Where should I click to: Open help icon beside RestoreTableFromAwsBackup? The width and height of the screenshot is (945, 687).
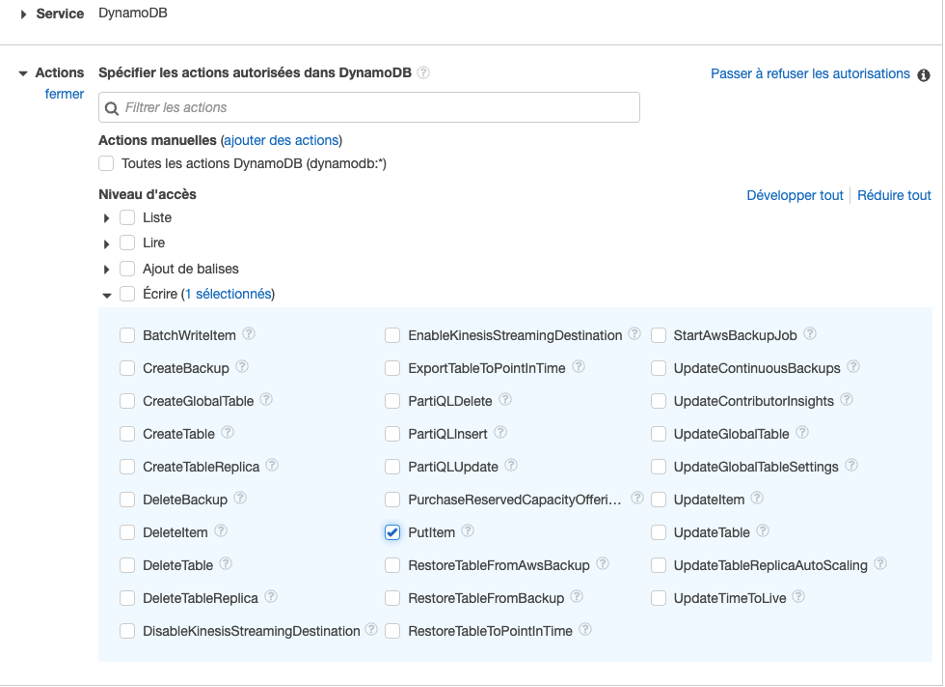(602, 563)
